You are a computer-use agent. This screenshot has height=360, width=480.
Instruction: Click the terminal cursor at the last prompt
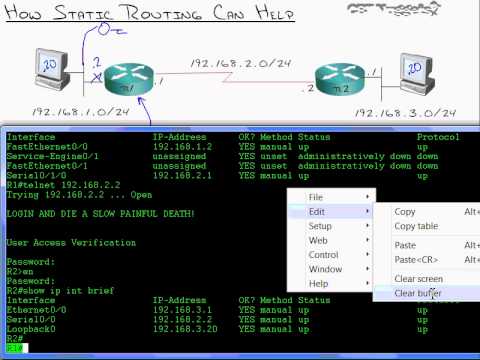coord(25,348)
